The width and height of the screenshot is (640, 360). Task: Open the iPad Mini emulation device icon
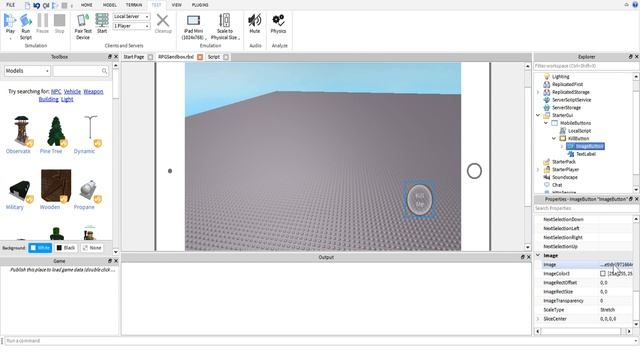(193, 20)
